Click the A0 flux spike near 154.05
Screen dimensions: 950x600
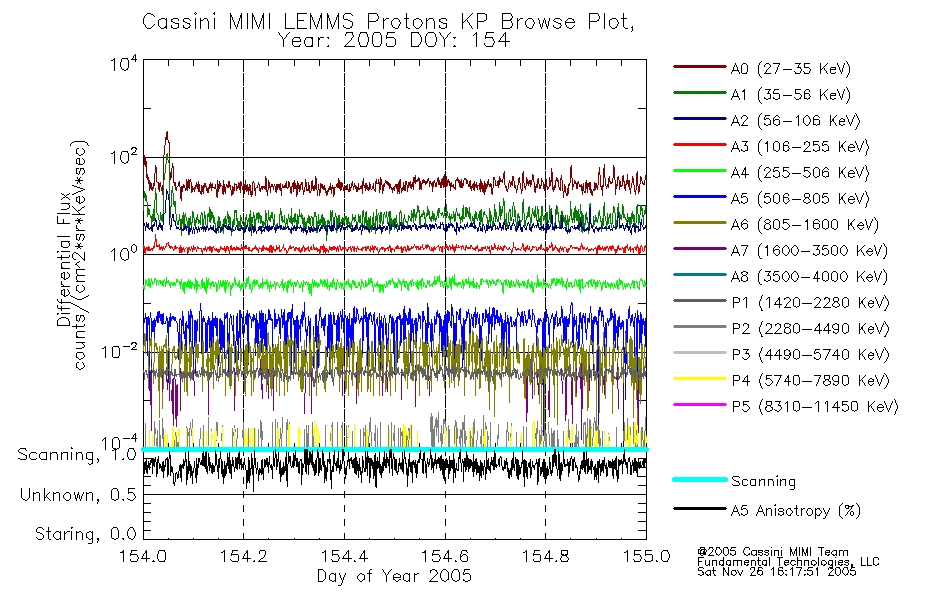click(167, 145)
